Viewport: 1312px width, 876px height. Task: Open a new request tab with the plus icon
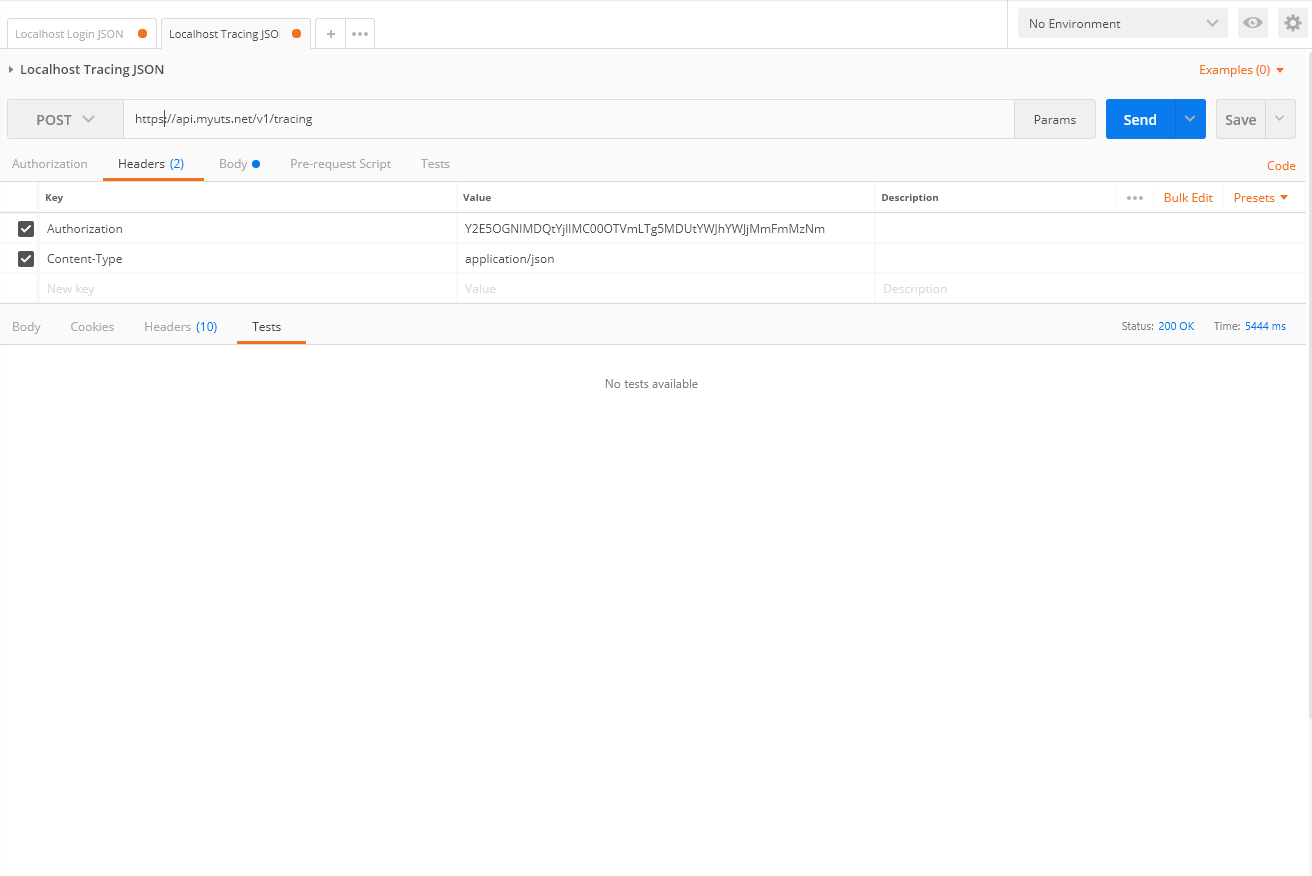330,33
